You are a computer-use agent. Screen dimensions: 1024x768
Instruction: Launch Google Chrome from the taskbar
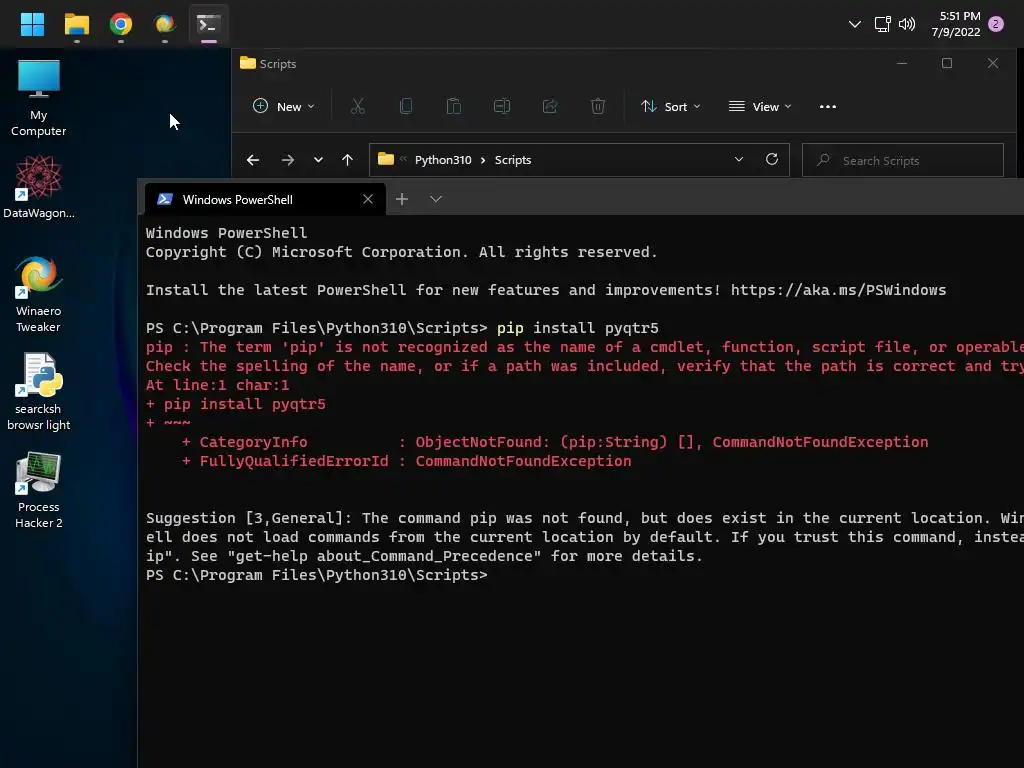pos(120,25)
